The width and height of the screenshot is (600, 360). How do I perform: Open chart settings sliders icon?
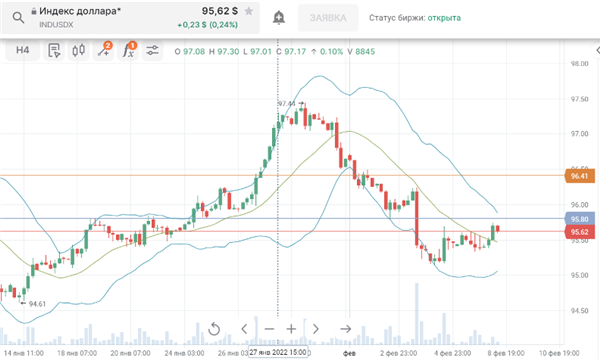click(x=152, y=50)
